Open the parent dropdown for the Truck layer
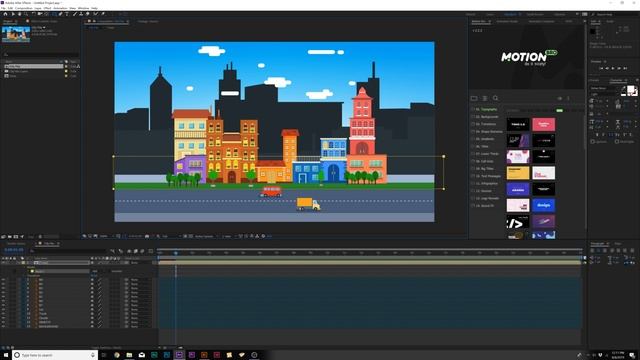Viewport: 640px width, 360px height. click(140, 313)
